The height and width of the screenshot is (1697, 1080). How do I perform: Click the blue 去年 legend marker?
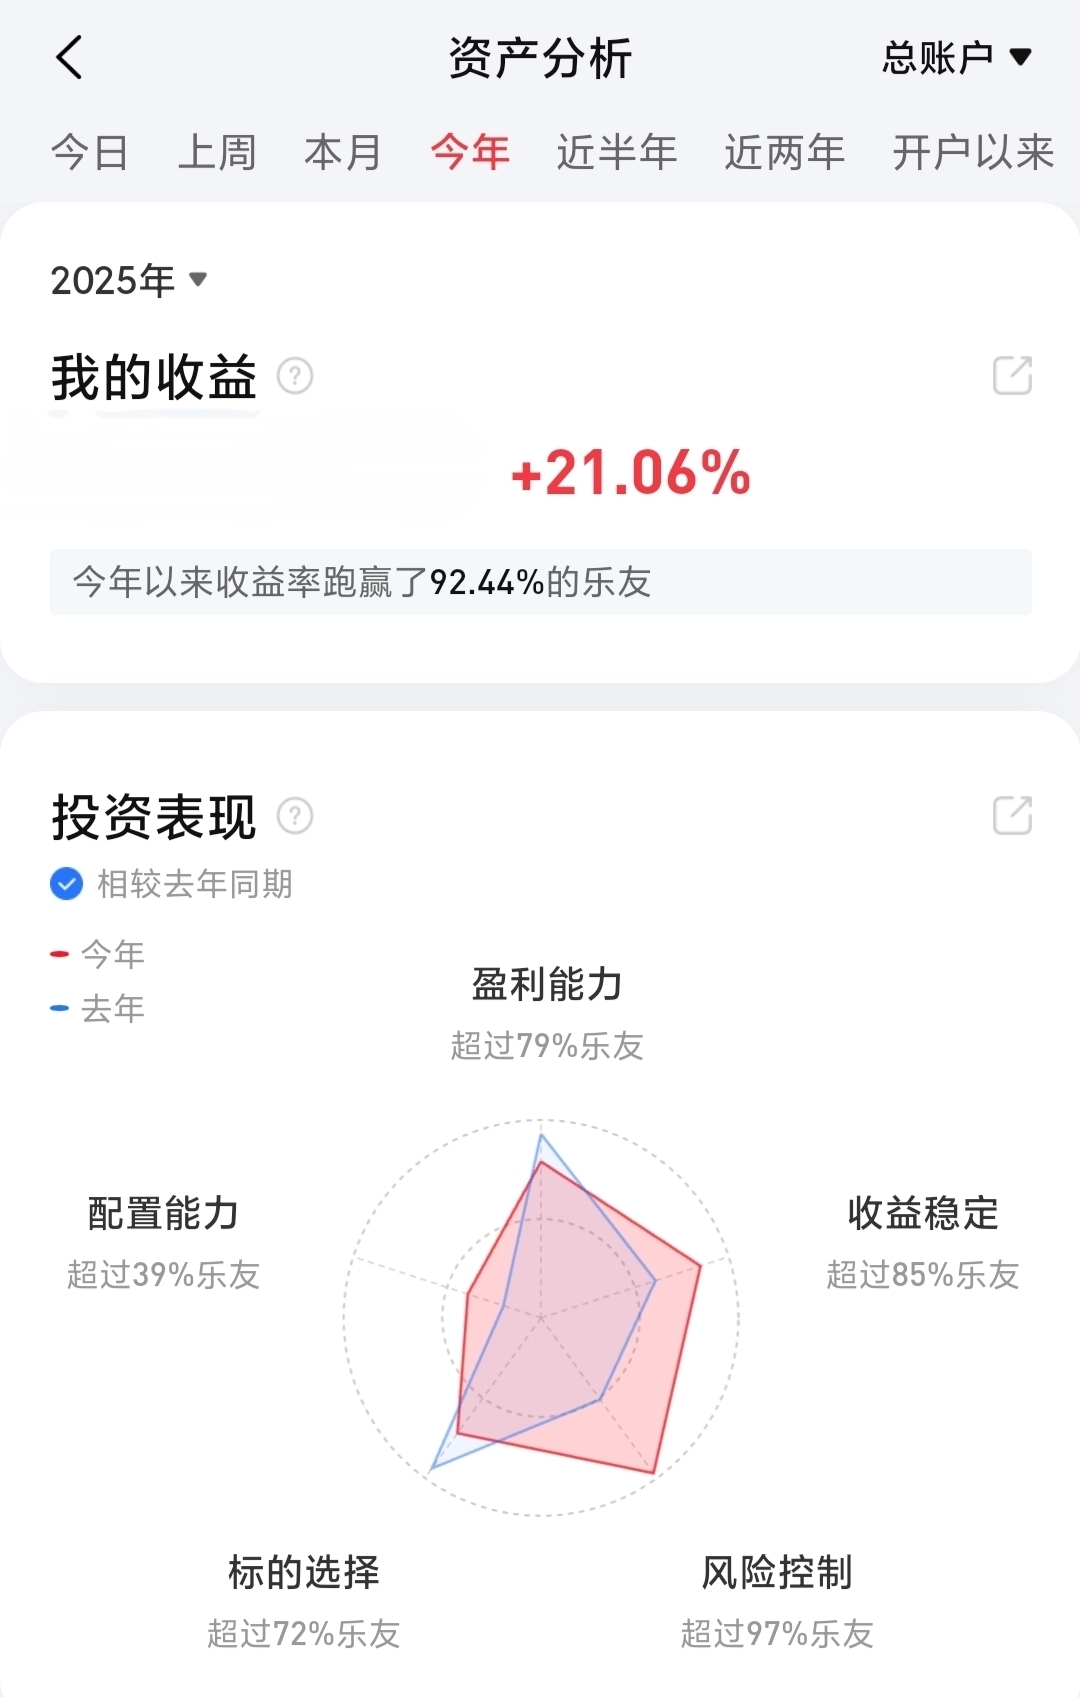(60, 1008)
